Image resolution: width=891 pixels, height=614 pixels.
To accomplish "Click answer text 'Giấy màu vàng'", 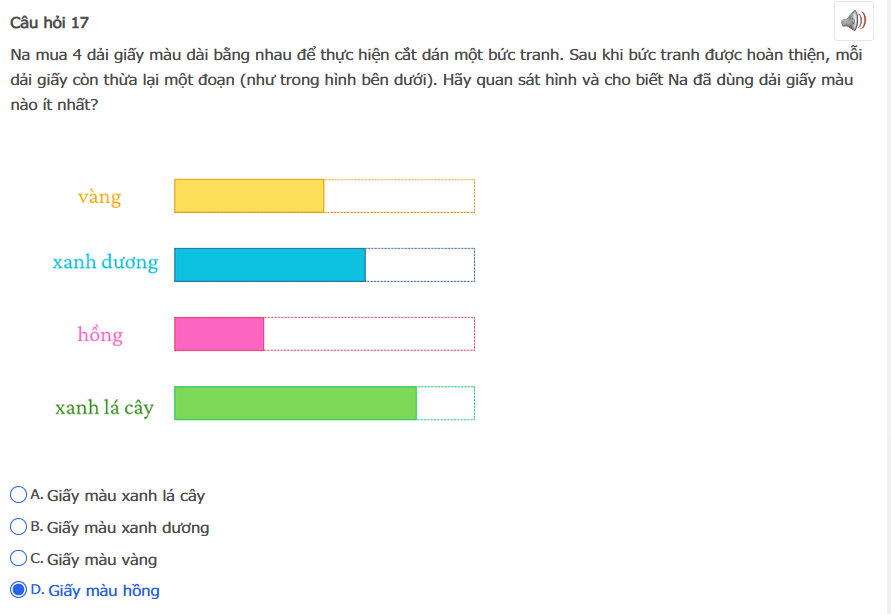I will click(102, 560).
